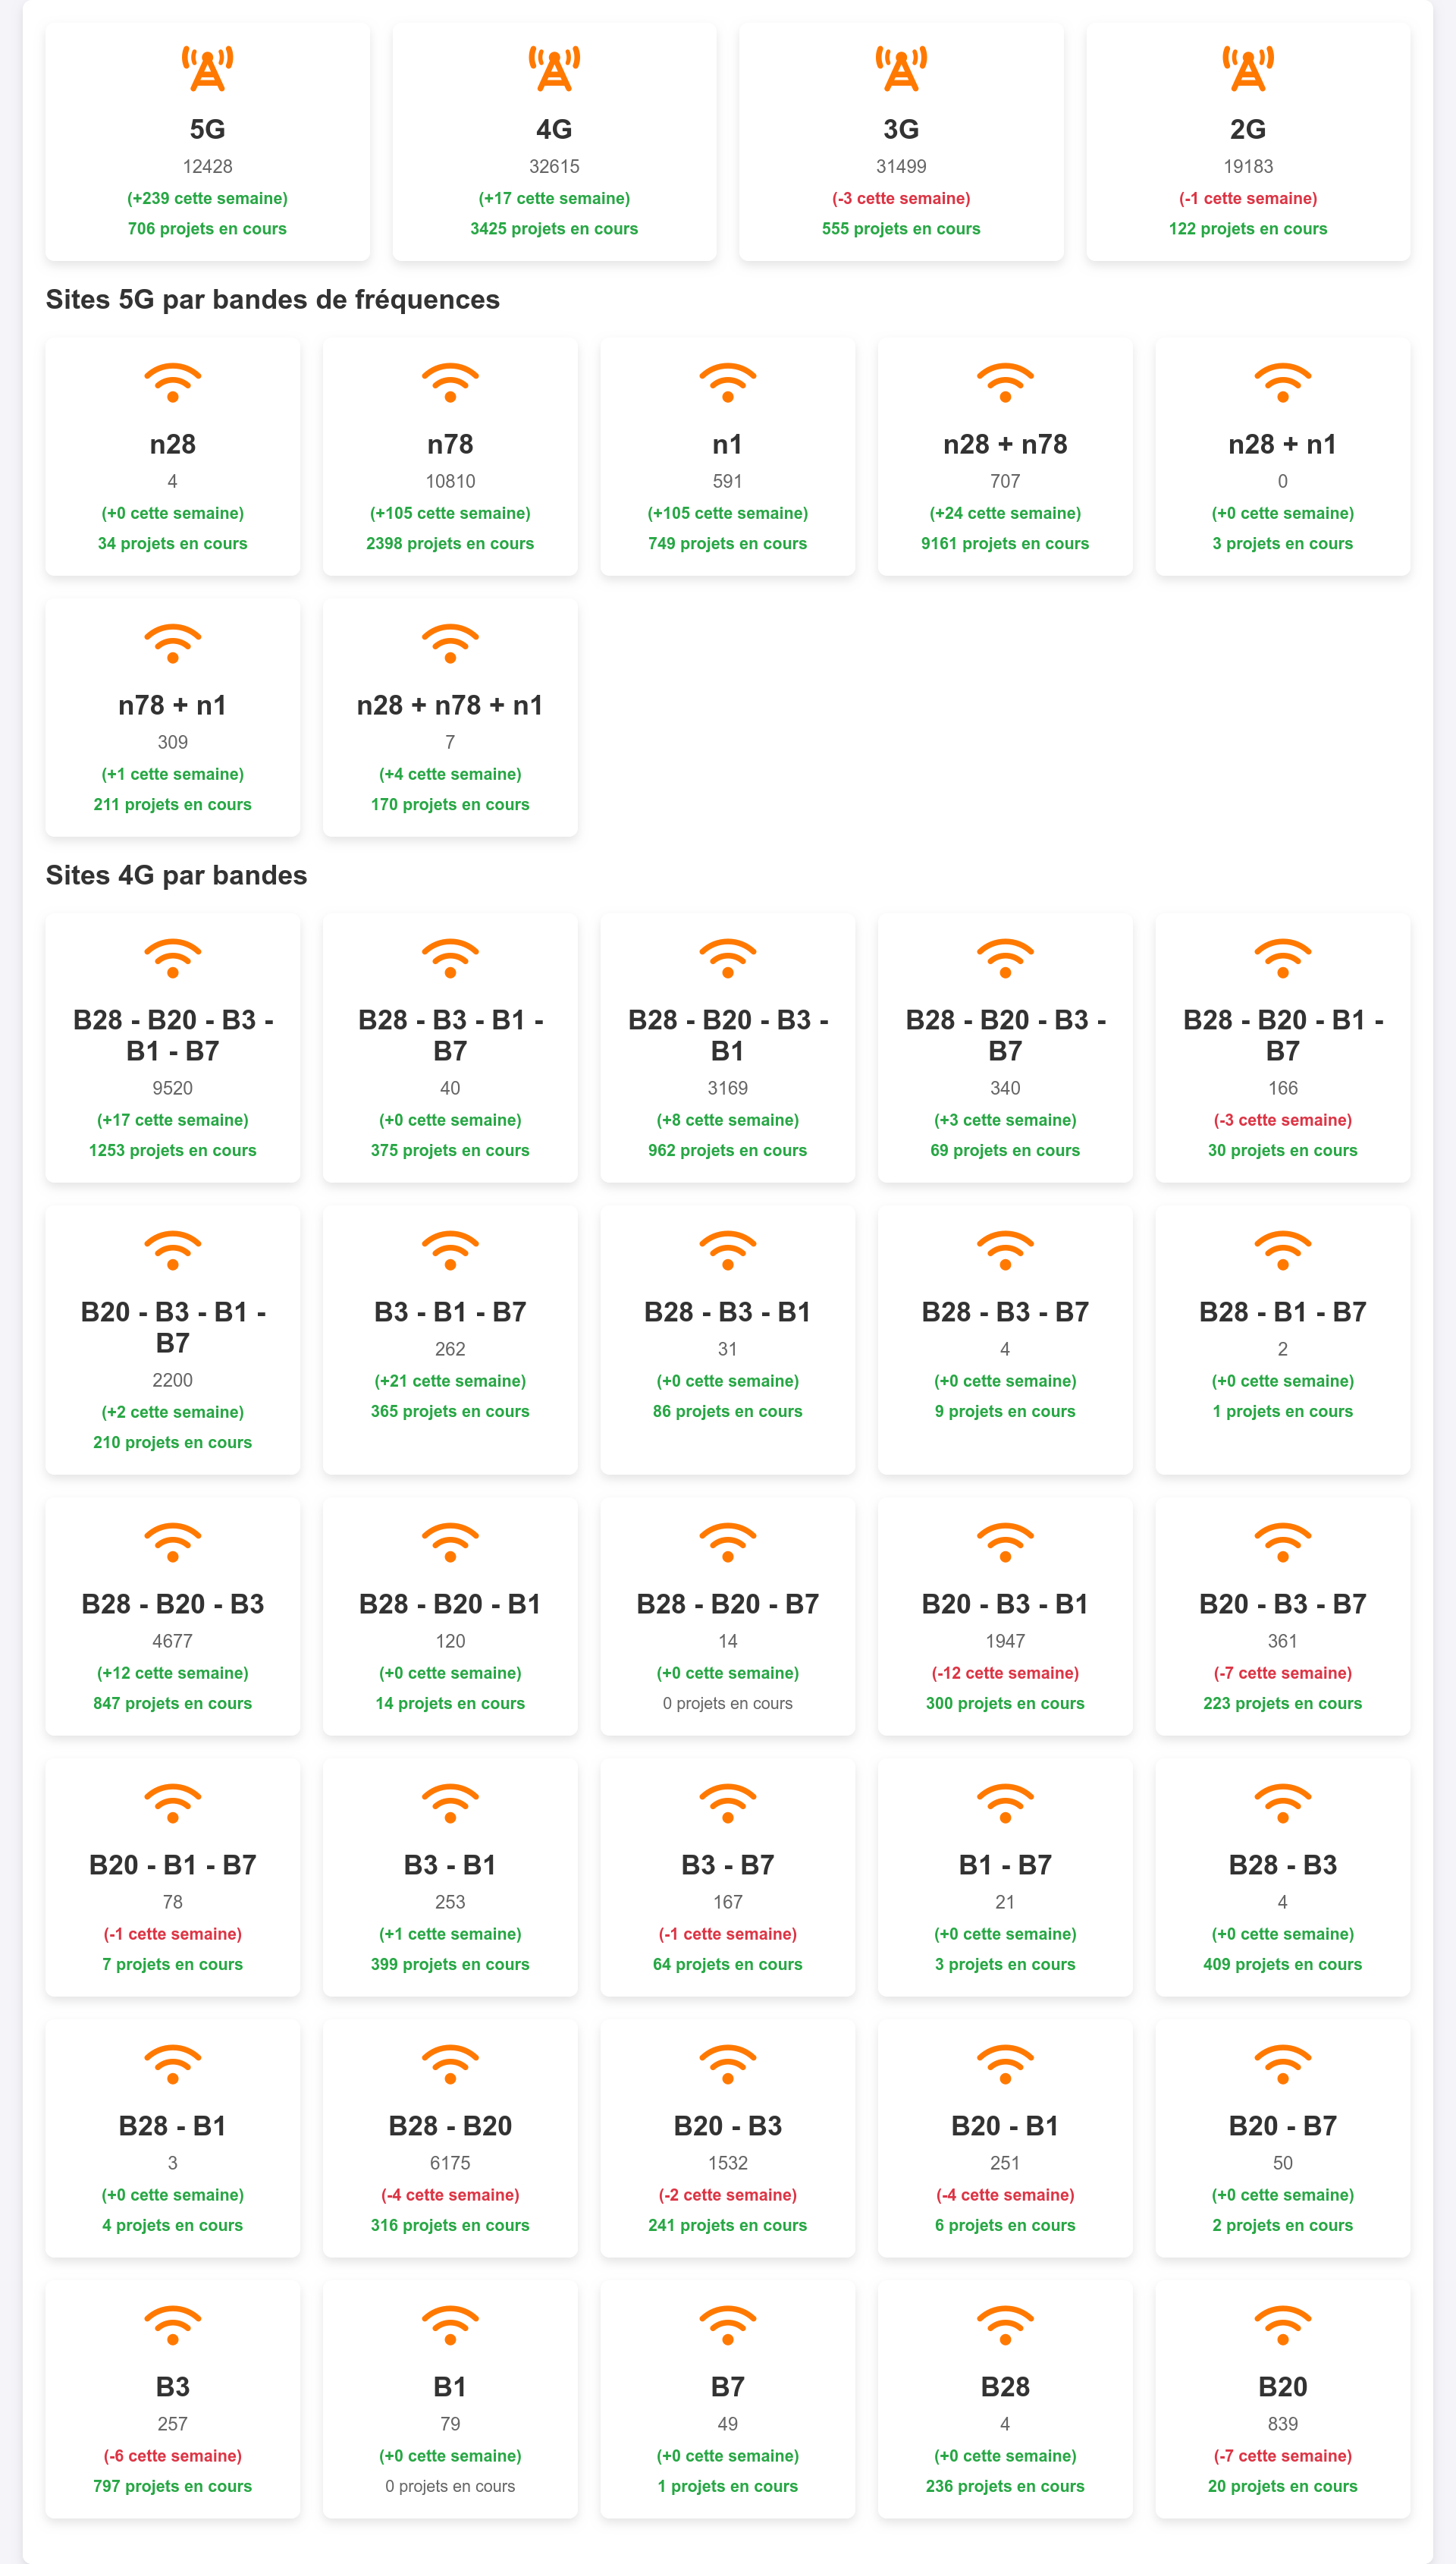
Task: Click the 'Sites 5G par bandes de fréquences' heading
Action: (x=273, y=300)
